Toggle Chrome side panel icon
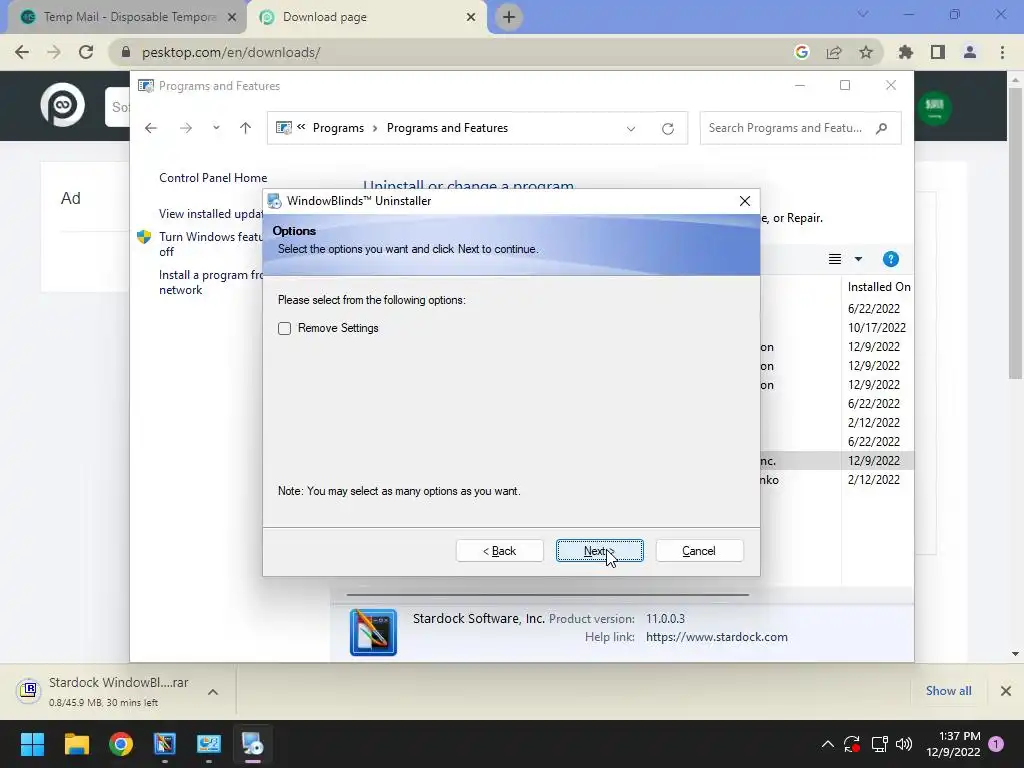 (938, 52)
